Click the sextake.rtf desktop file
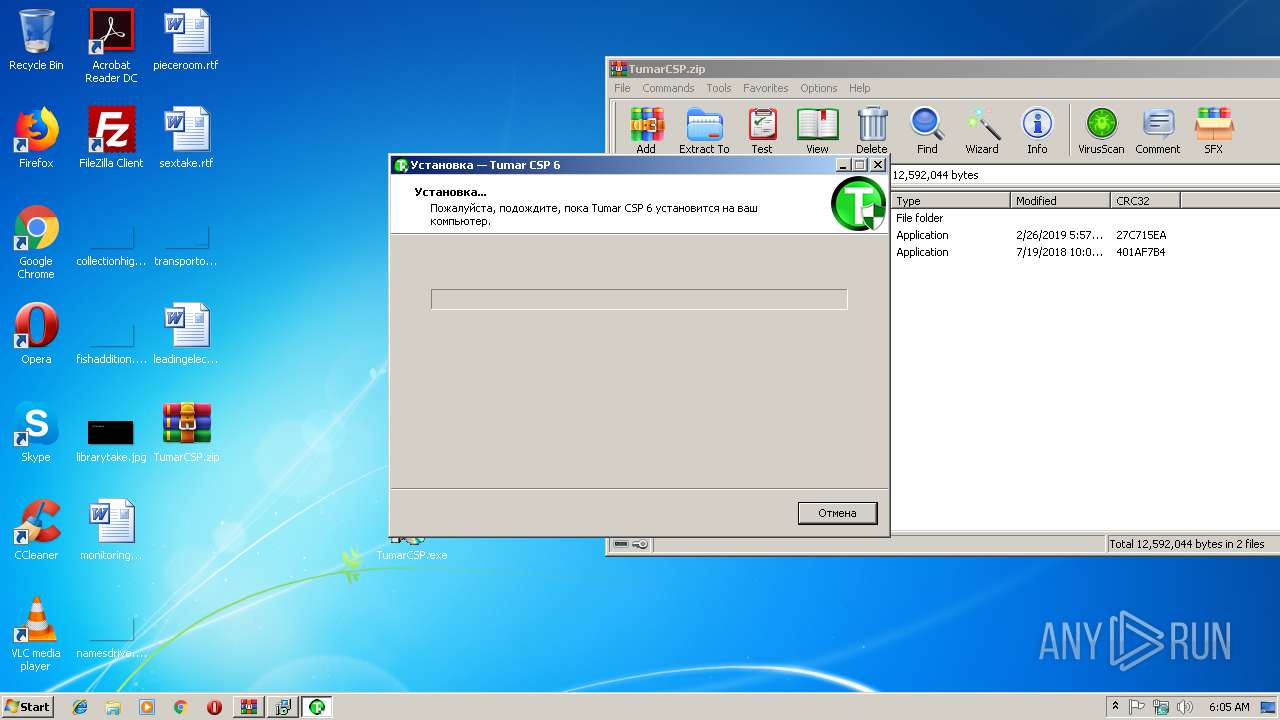The height and width of the screenshot is (720, 1280). 186,138
